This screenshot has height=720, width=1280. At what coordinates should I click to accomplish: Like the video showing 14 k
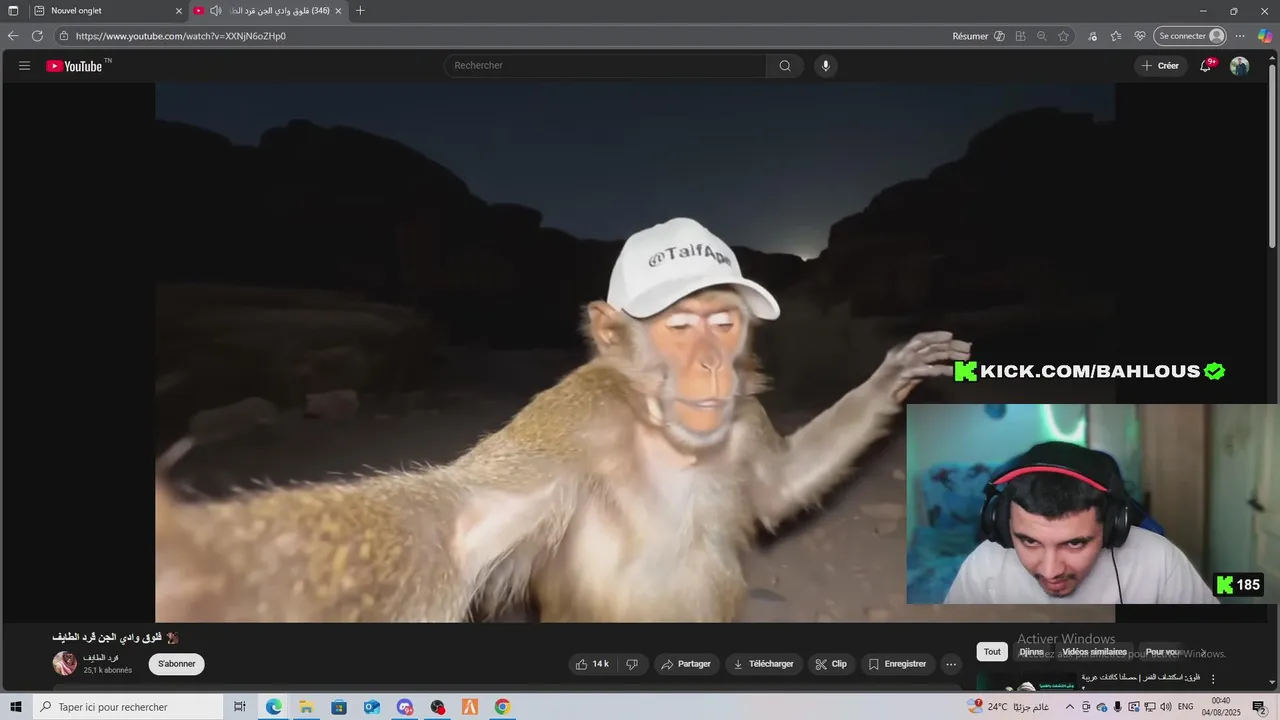click(592, 664)
